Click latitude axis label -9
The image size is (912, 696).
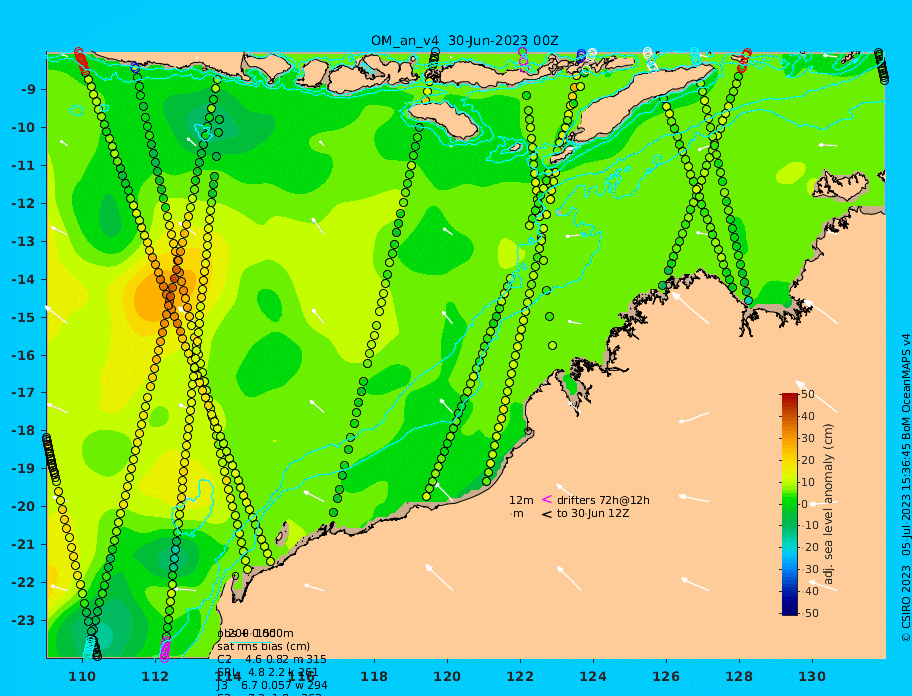point(28,90)
